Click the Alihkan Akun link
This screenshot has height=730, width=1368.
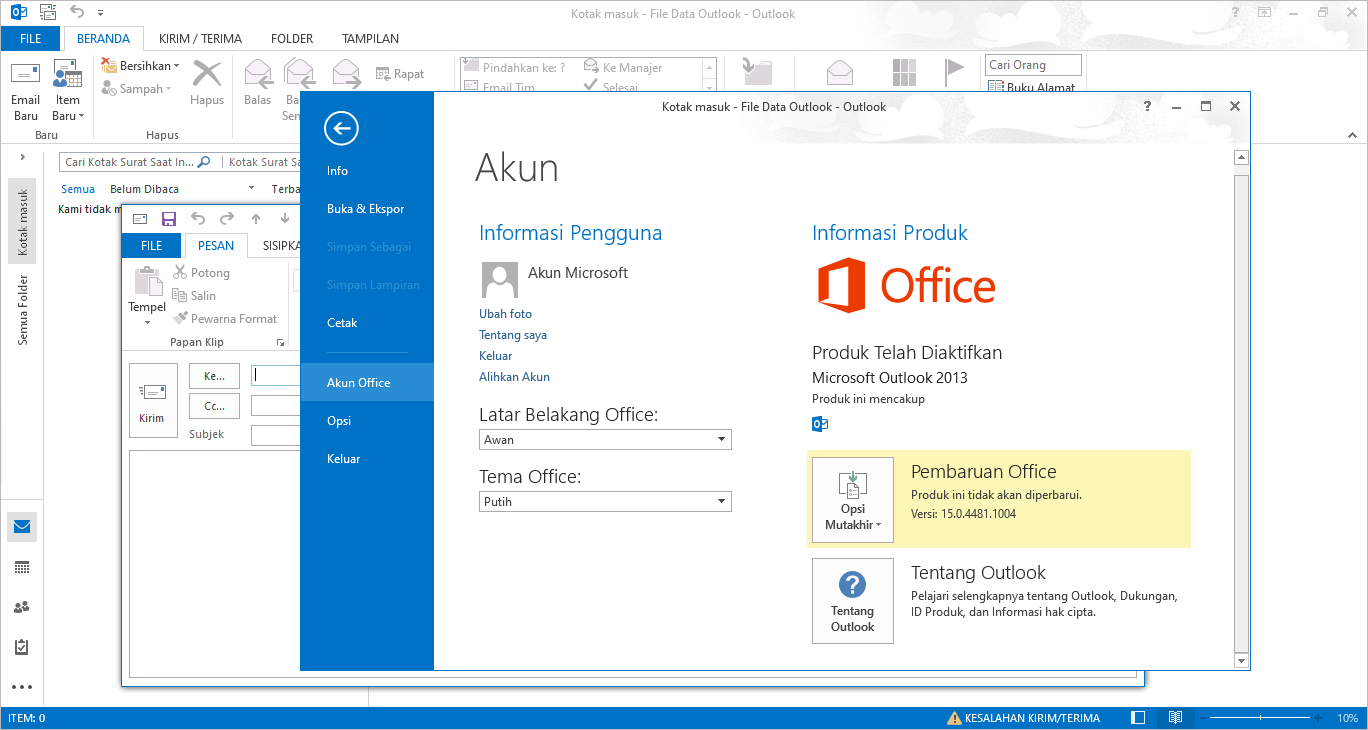(x=514, y=377)
